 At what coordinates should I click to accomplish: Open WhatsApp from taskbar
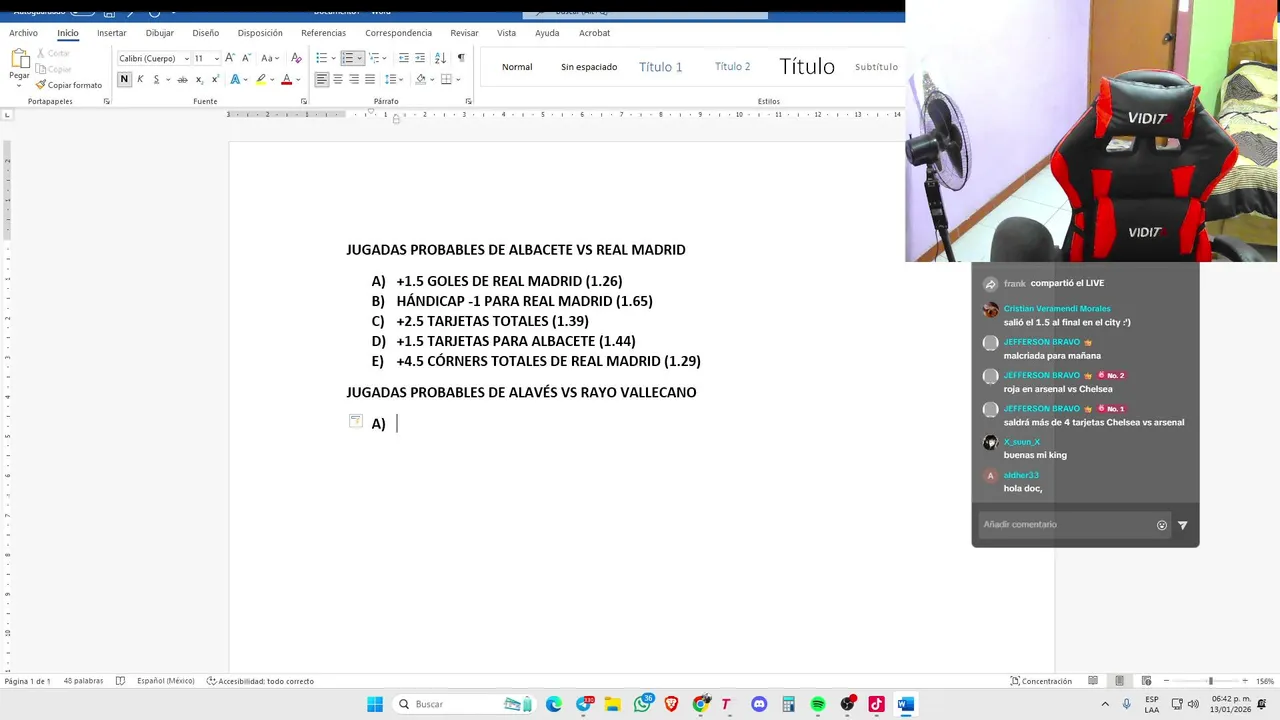point(642,704)
